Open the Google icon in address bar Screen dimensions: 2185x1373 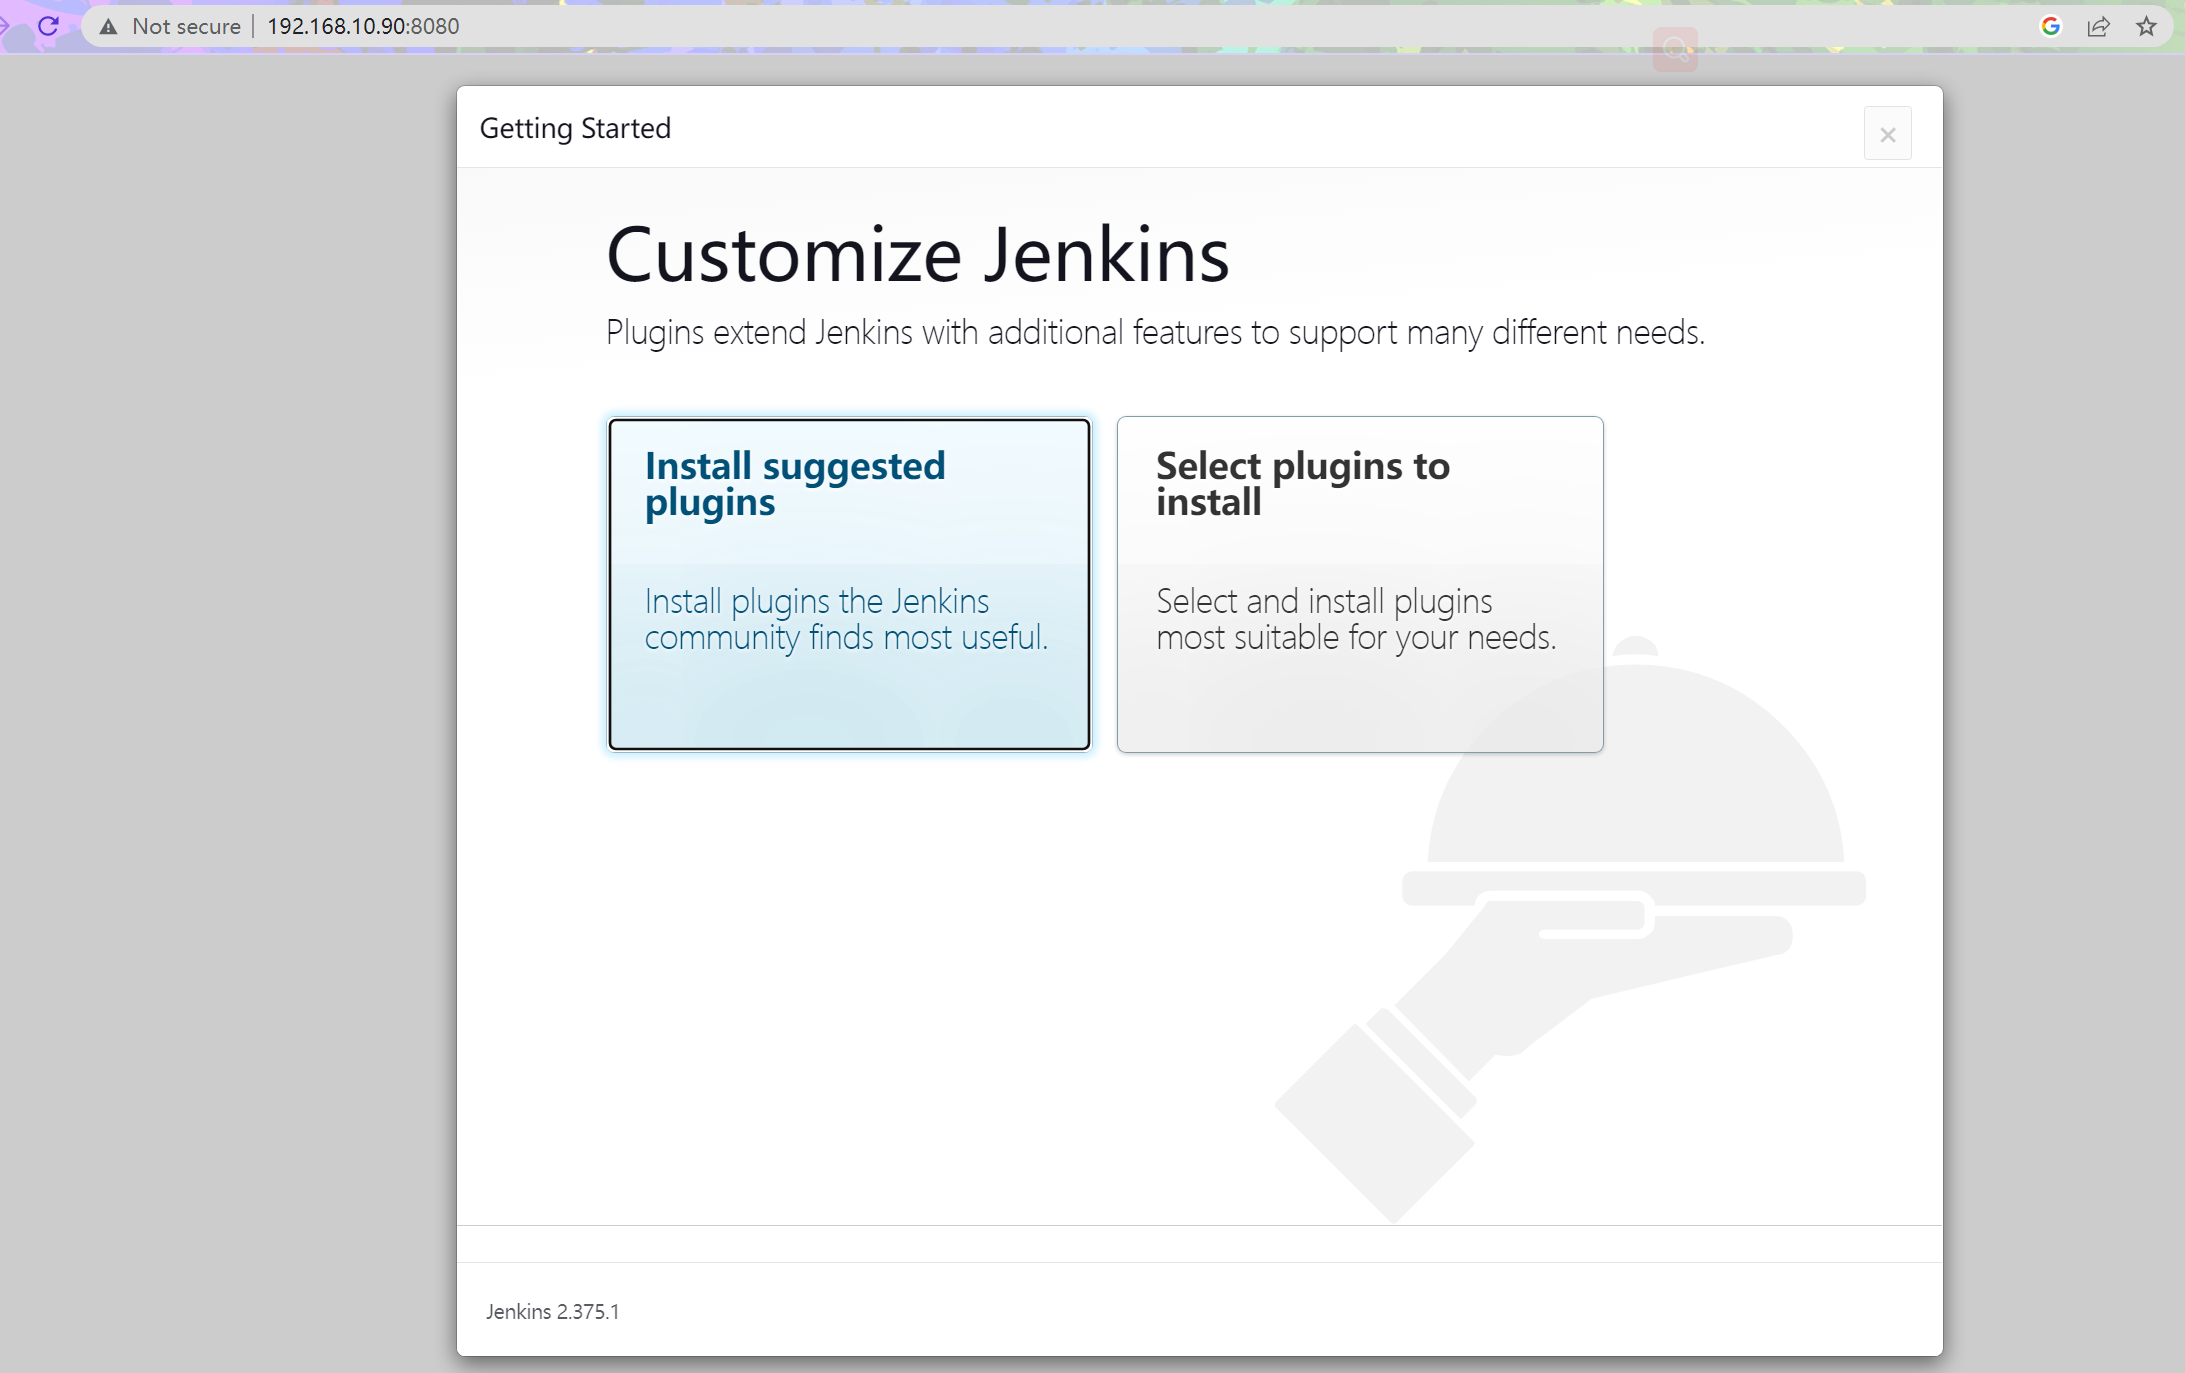(x=2051, y=26)
